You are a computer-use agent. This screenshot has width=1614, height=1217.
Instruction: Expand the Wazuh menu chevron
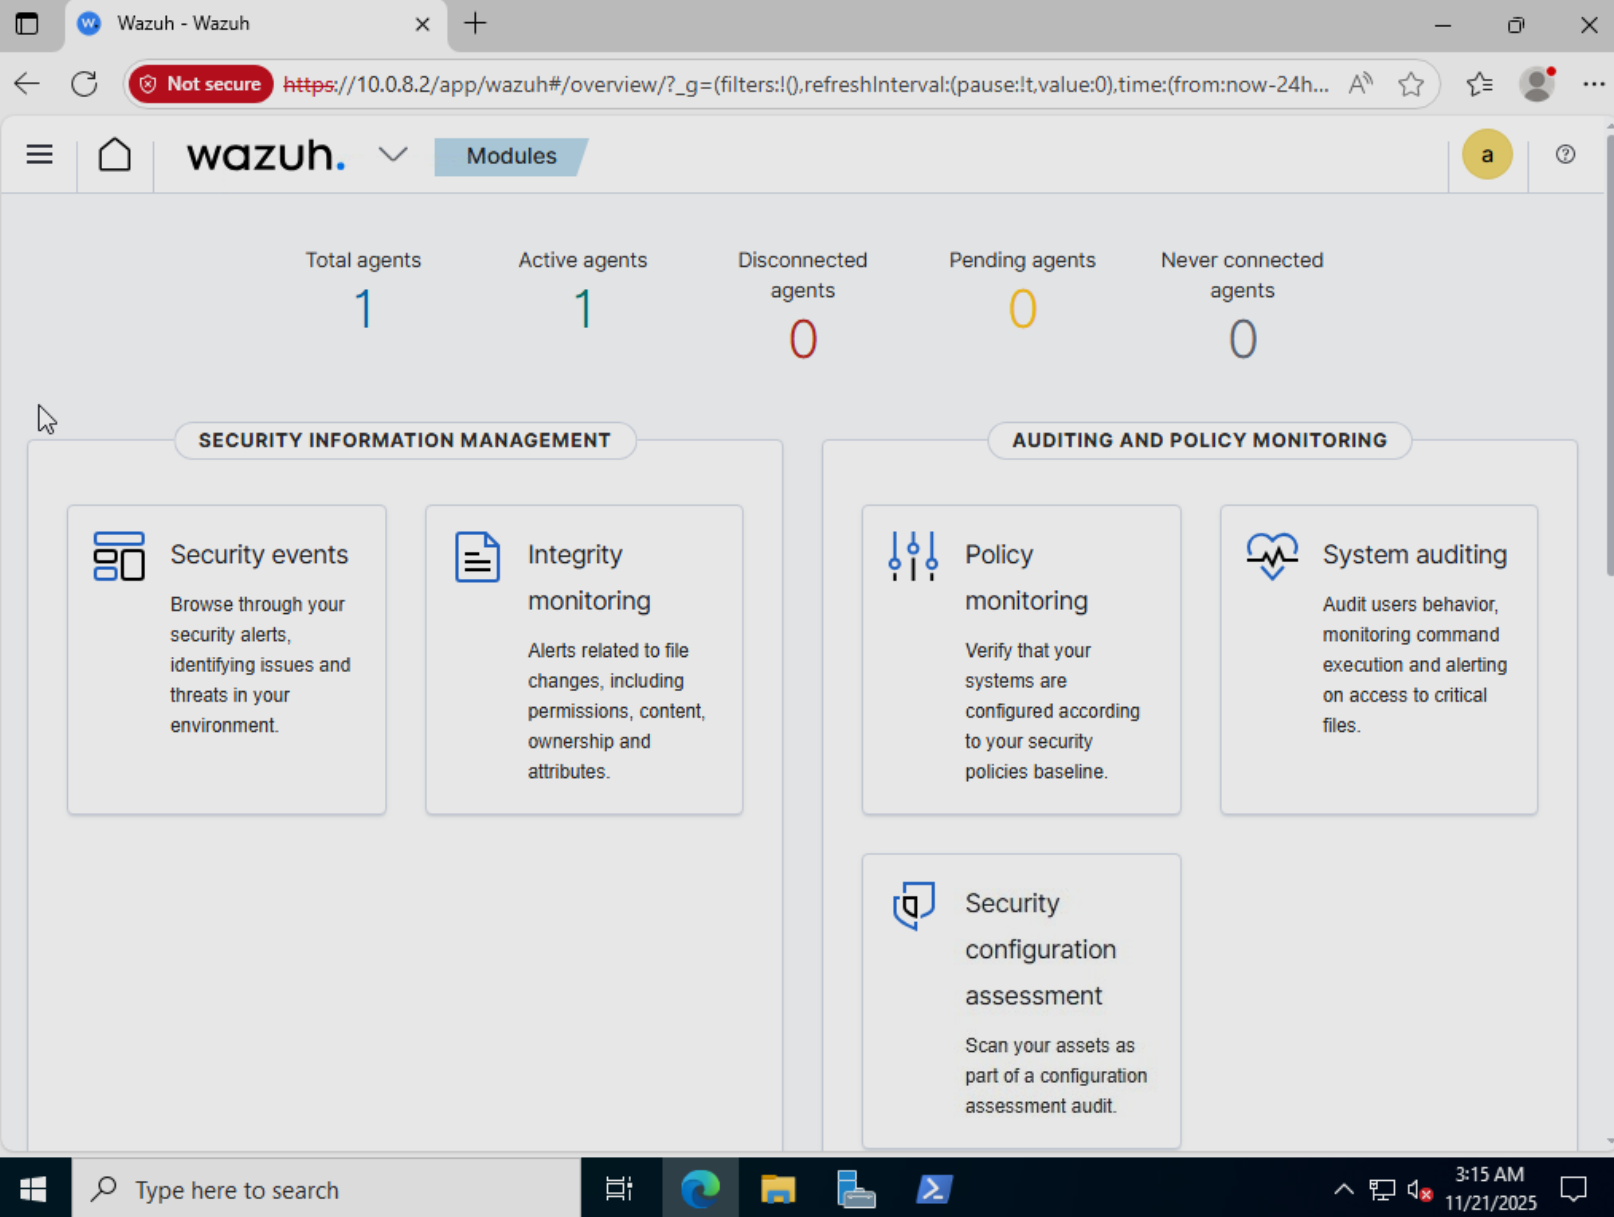(x=393, y=155)
